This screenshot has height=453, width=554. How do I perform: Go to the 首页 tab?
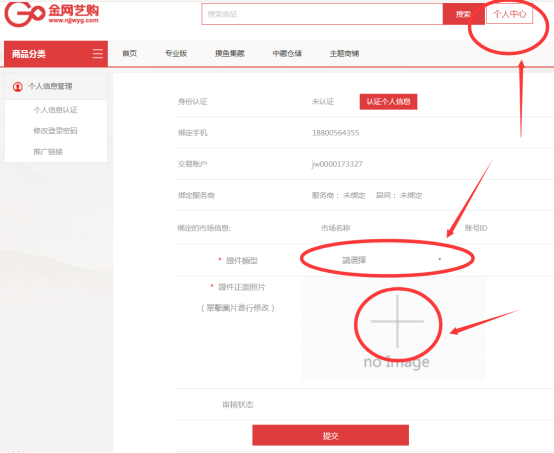click(129, 53)
